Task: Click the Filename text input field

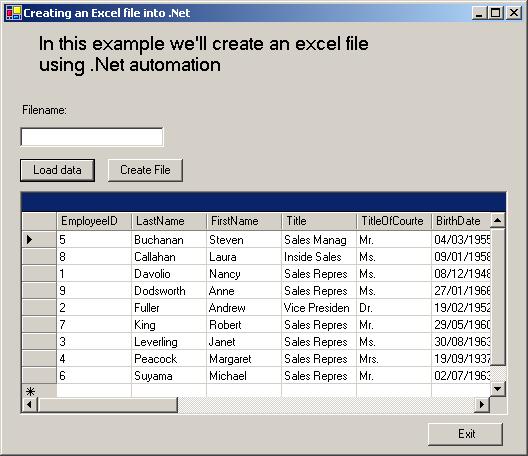Action: pyautogui.click(x=92, y=137)
